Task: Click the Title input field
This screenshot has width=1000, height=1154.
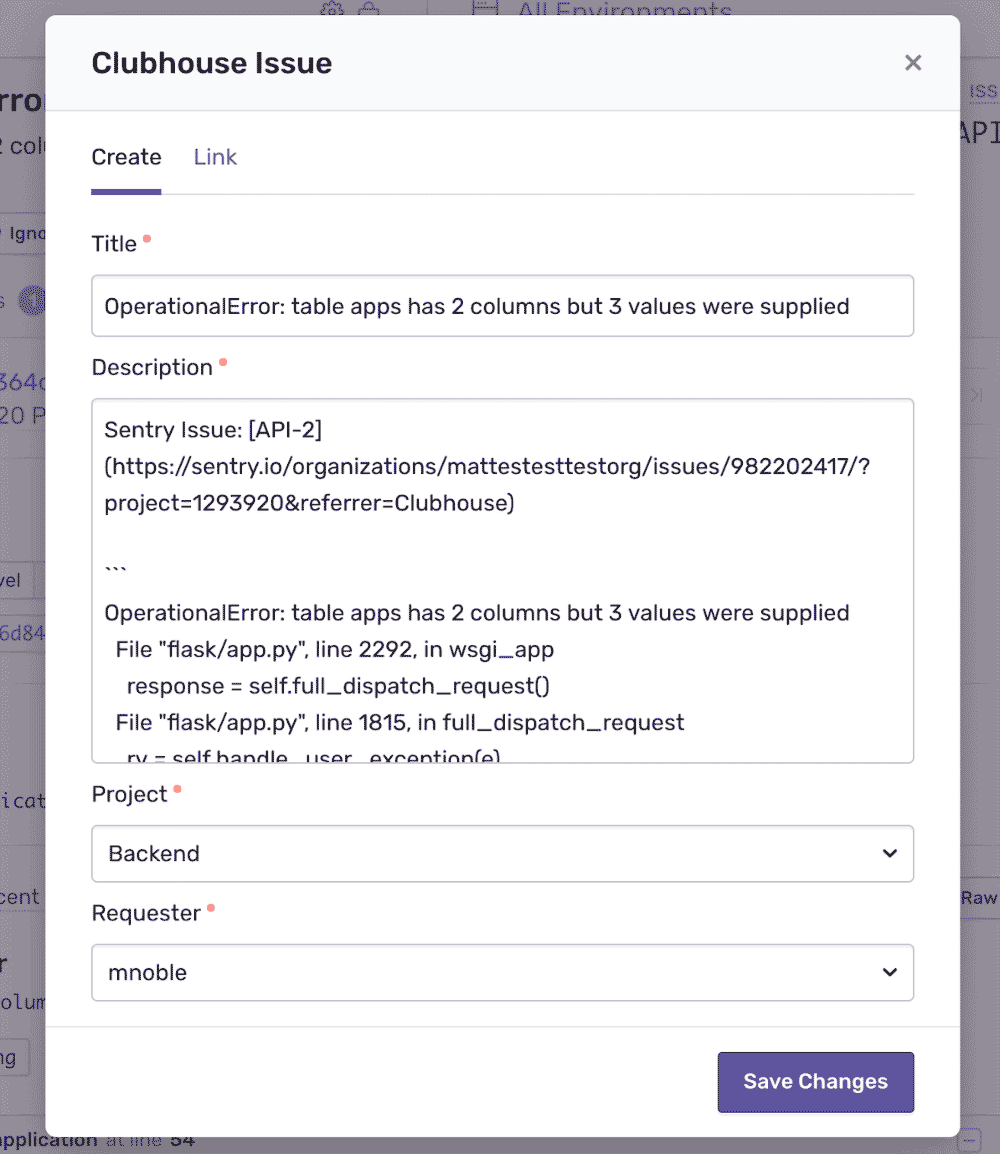Action: click(x=503, y=306)
